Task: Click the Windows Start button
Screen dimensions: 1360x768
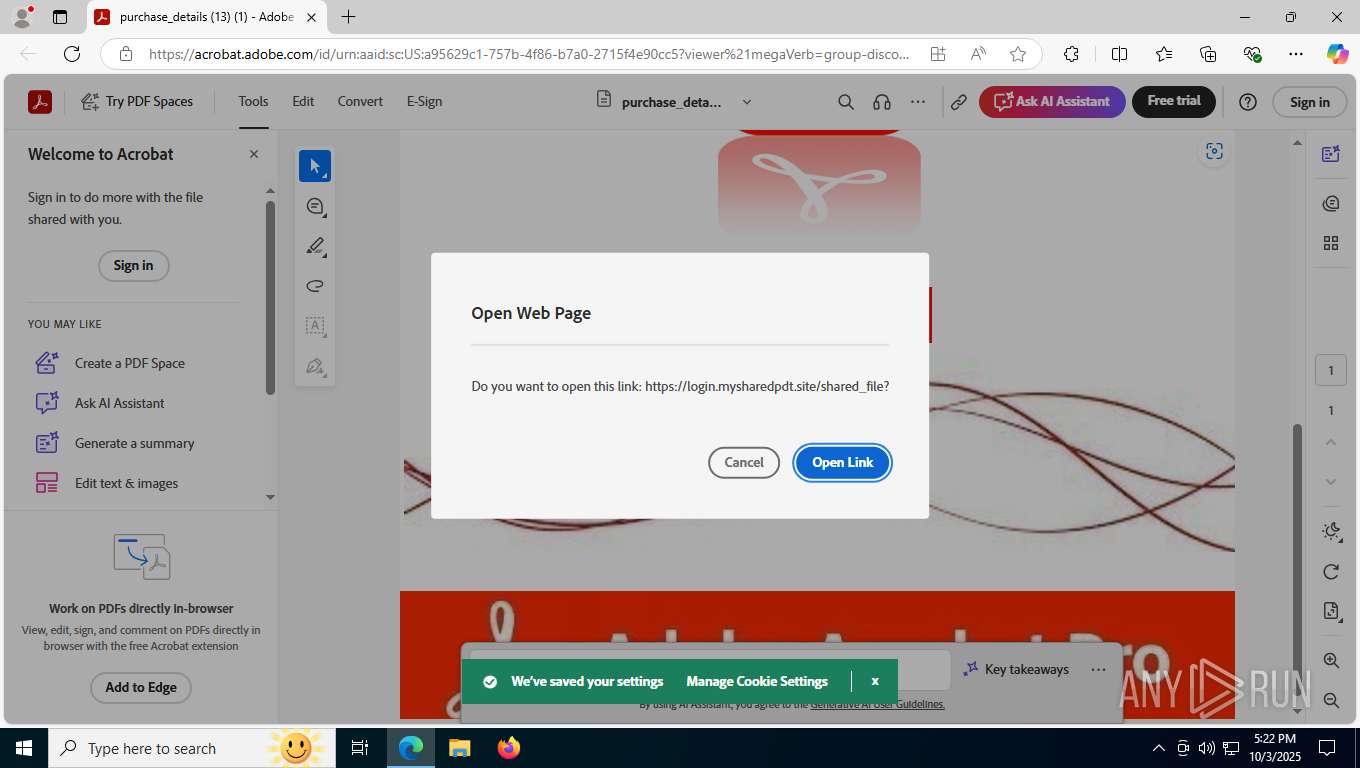Action: pyautogui.click(x=23, y=748)
